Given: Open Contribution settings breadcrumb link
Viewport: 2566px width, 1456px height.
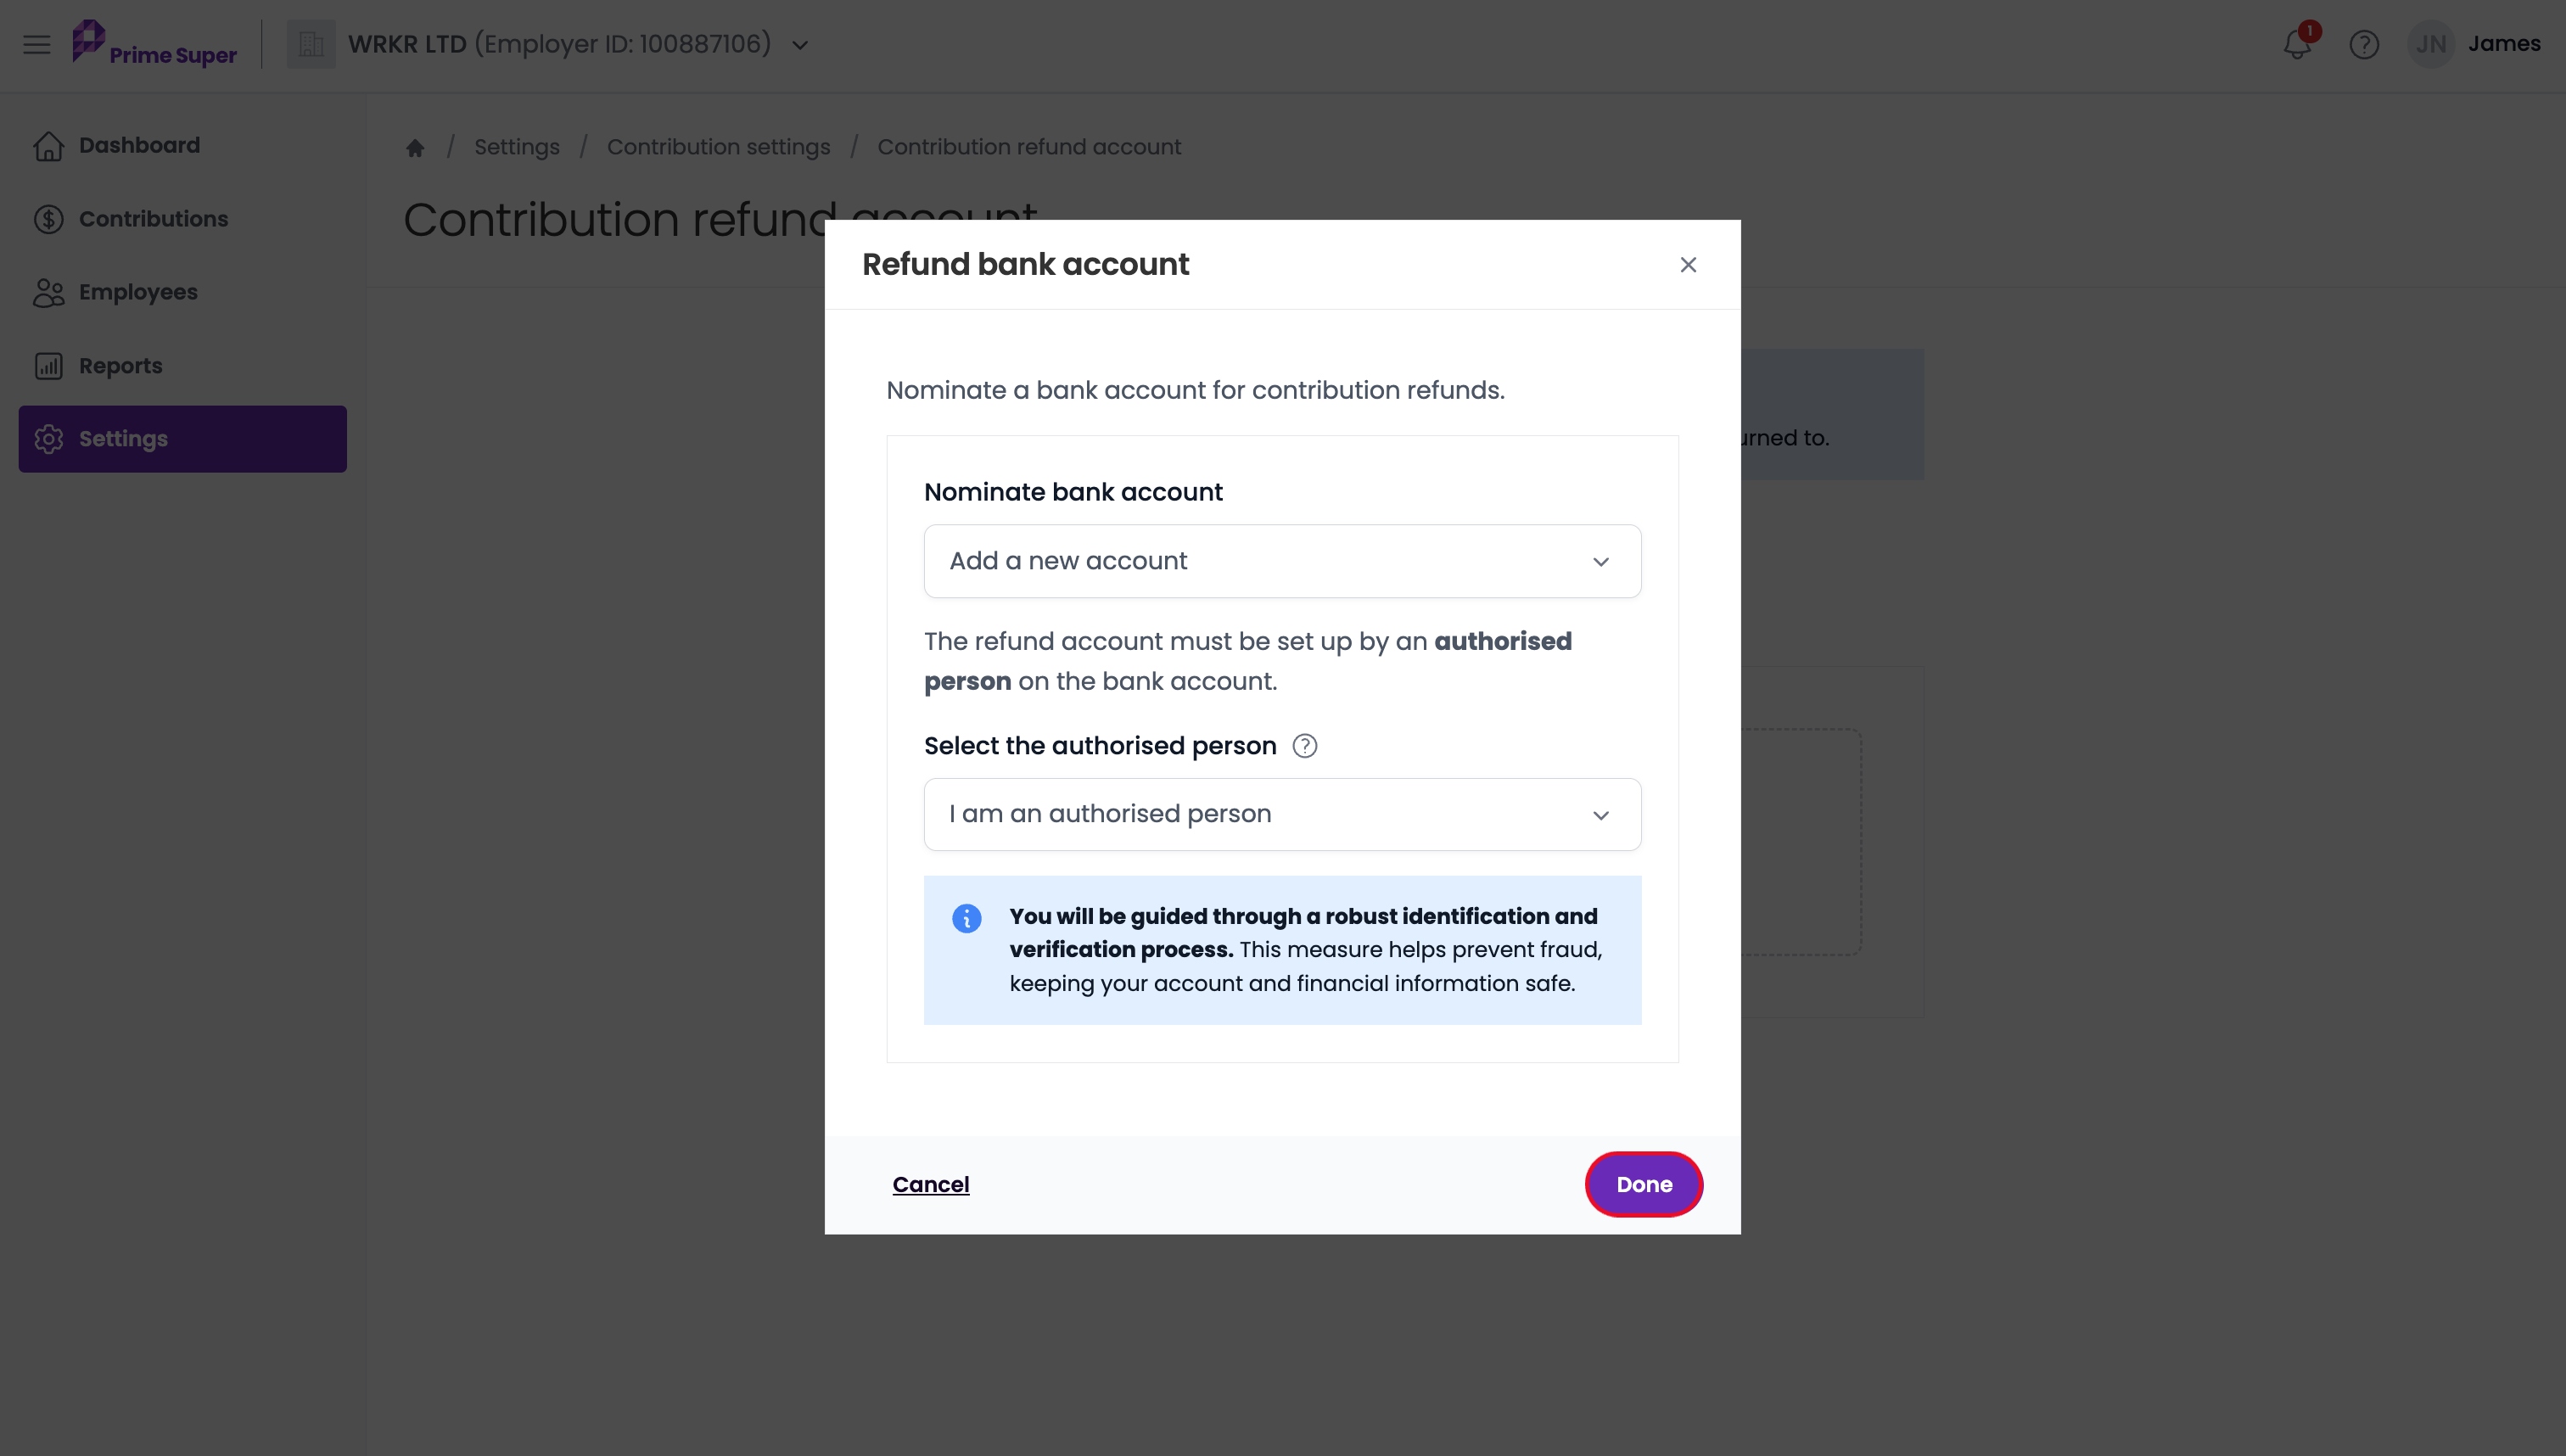Looking at the screenshot, I should [x=718, y=147].
